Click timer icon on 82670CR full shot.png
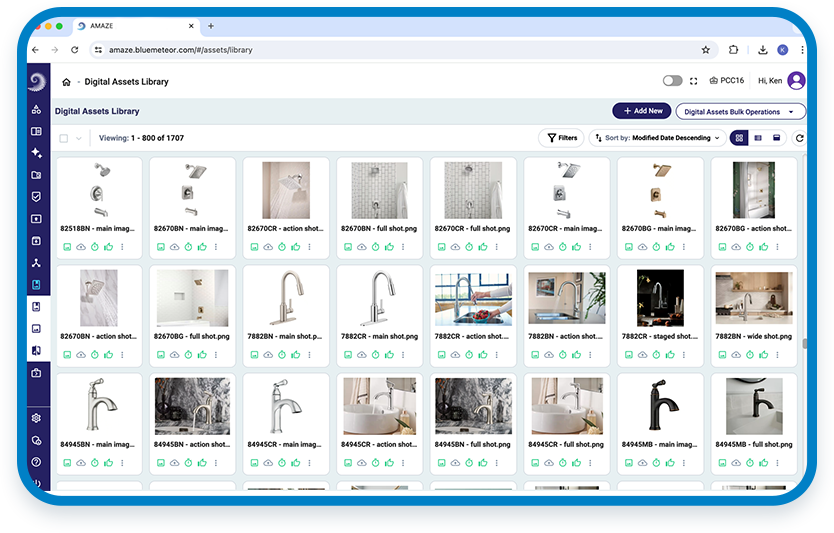 pos(469,247)
